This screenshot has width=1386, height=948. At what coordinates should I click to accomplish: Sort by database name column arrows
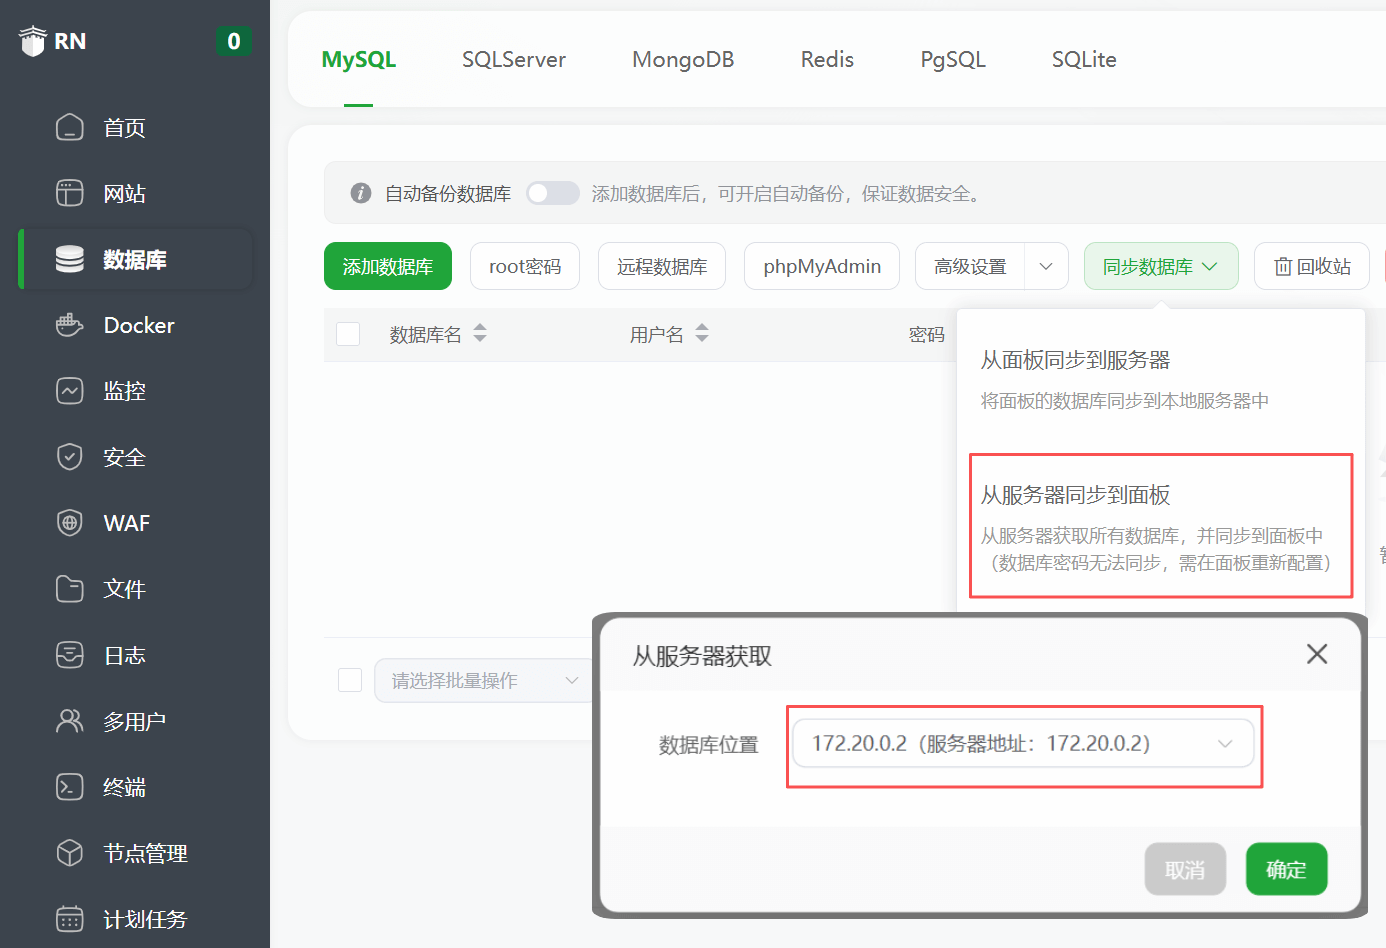click(x=480, y=334)
